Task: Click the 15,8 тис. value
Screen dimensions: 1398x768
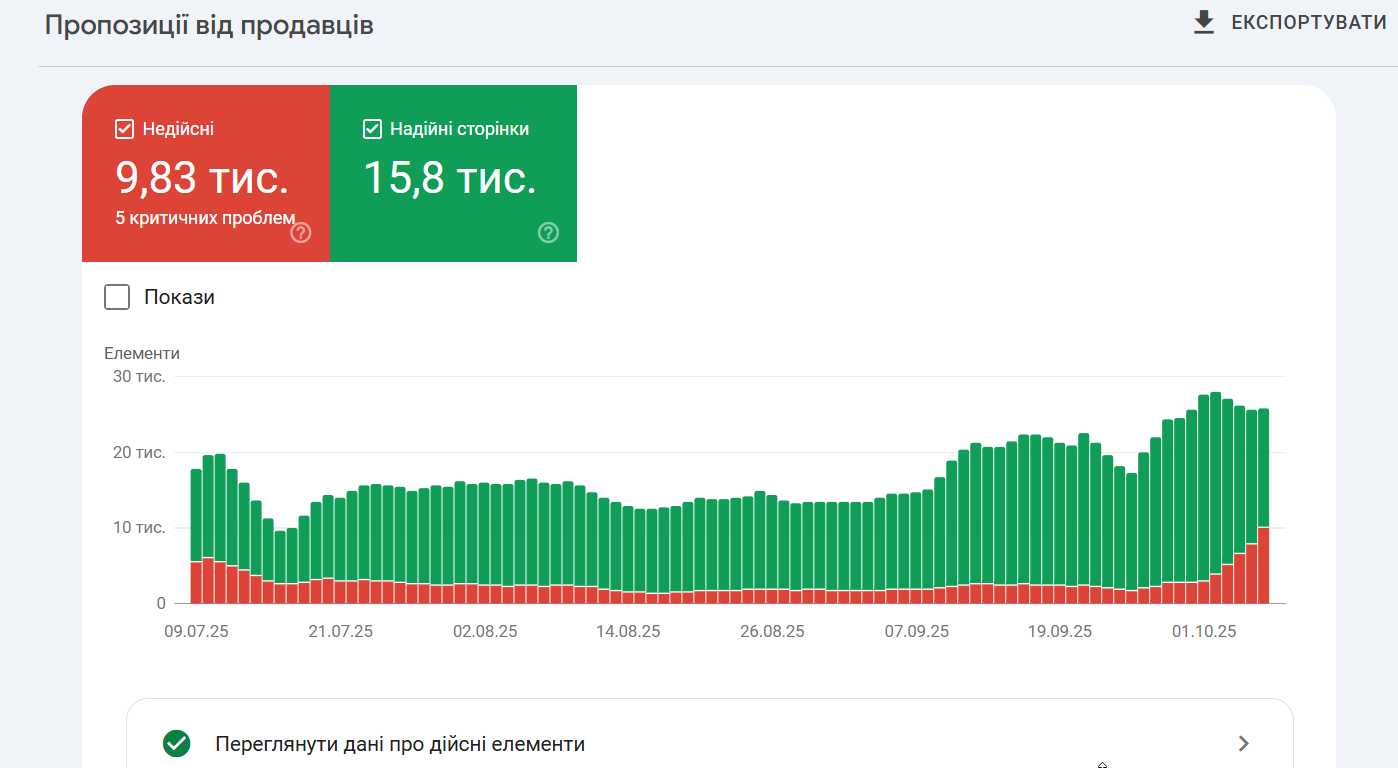Action: pos(450,177)
